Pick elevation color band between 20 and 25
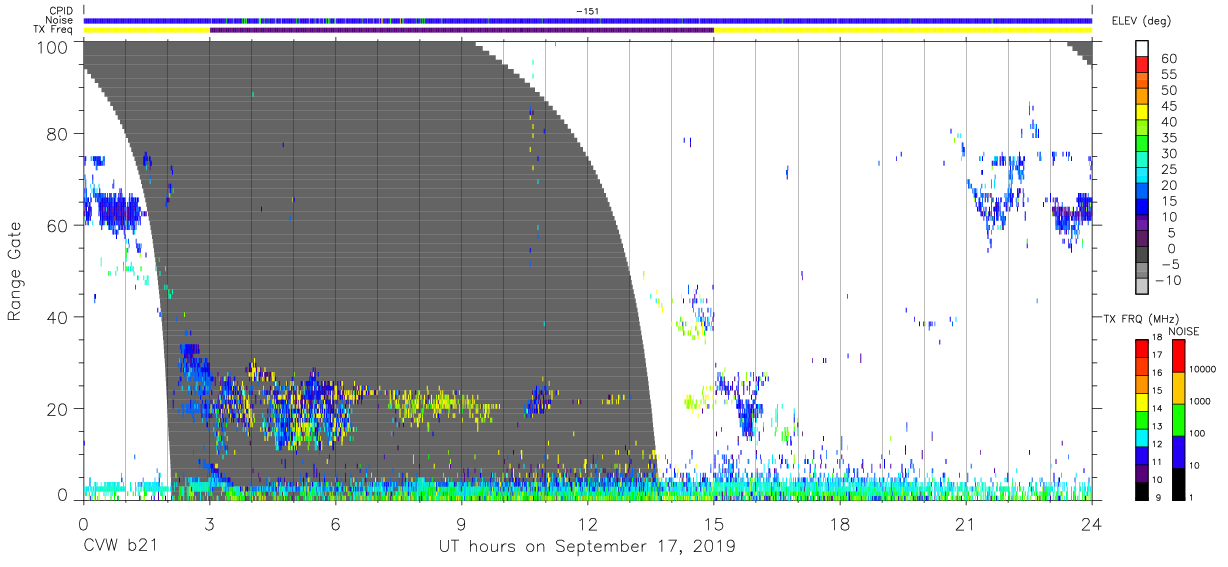Screen dimensions: 1228x567 [1143, 177]
